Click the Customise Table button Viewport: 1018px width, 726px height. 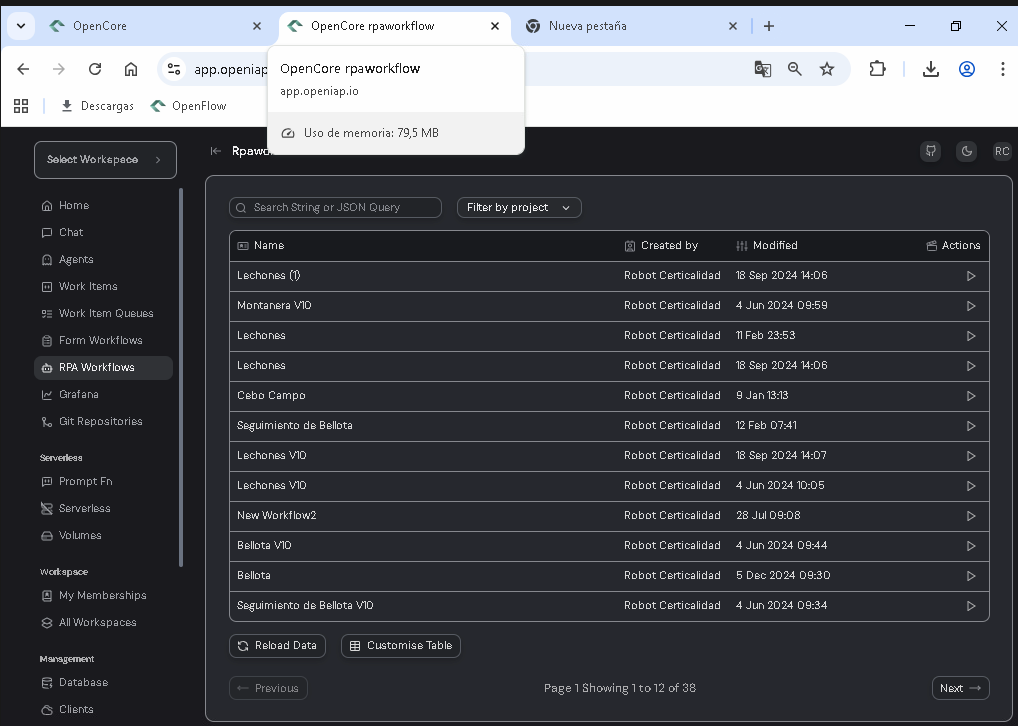(x=401, y=646)
